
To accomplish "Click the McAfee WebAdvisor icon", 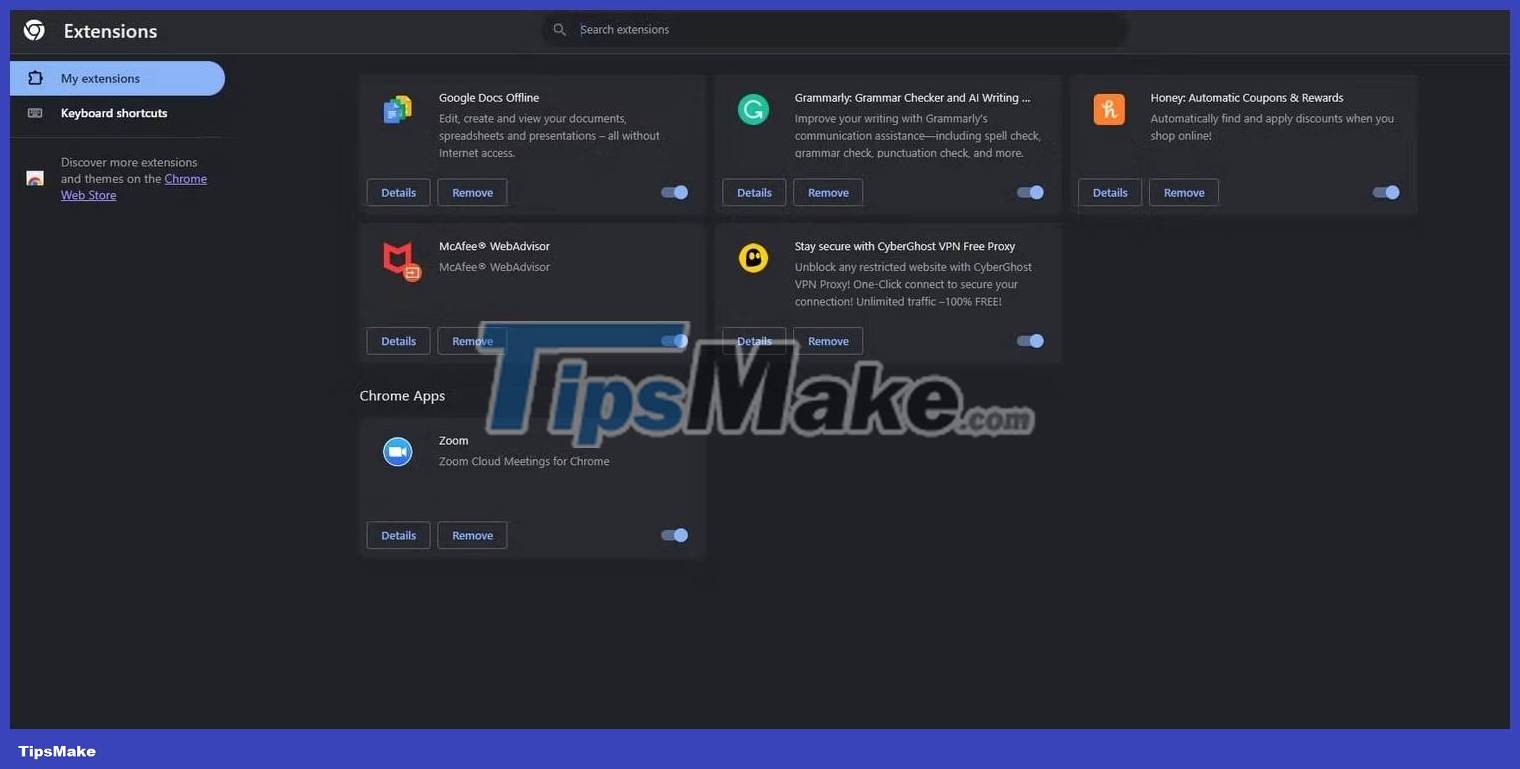I will (x=400, y=261).
